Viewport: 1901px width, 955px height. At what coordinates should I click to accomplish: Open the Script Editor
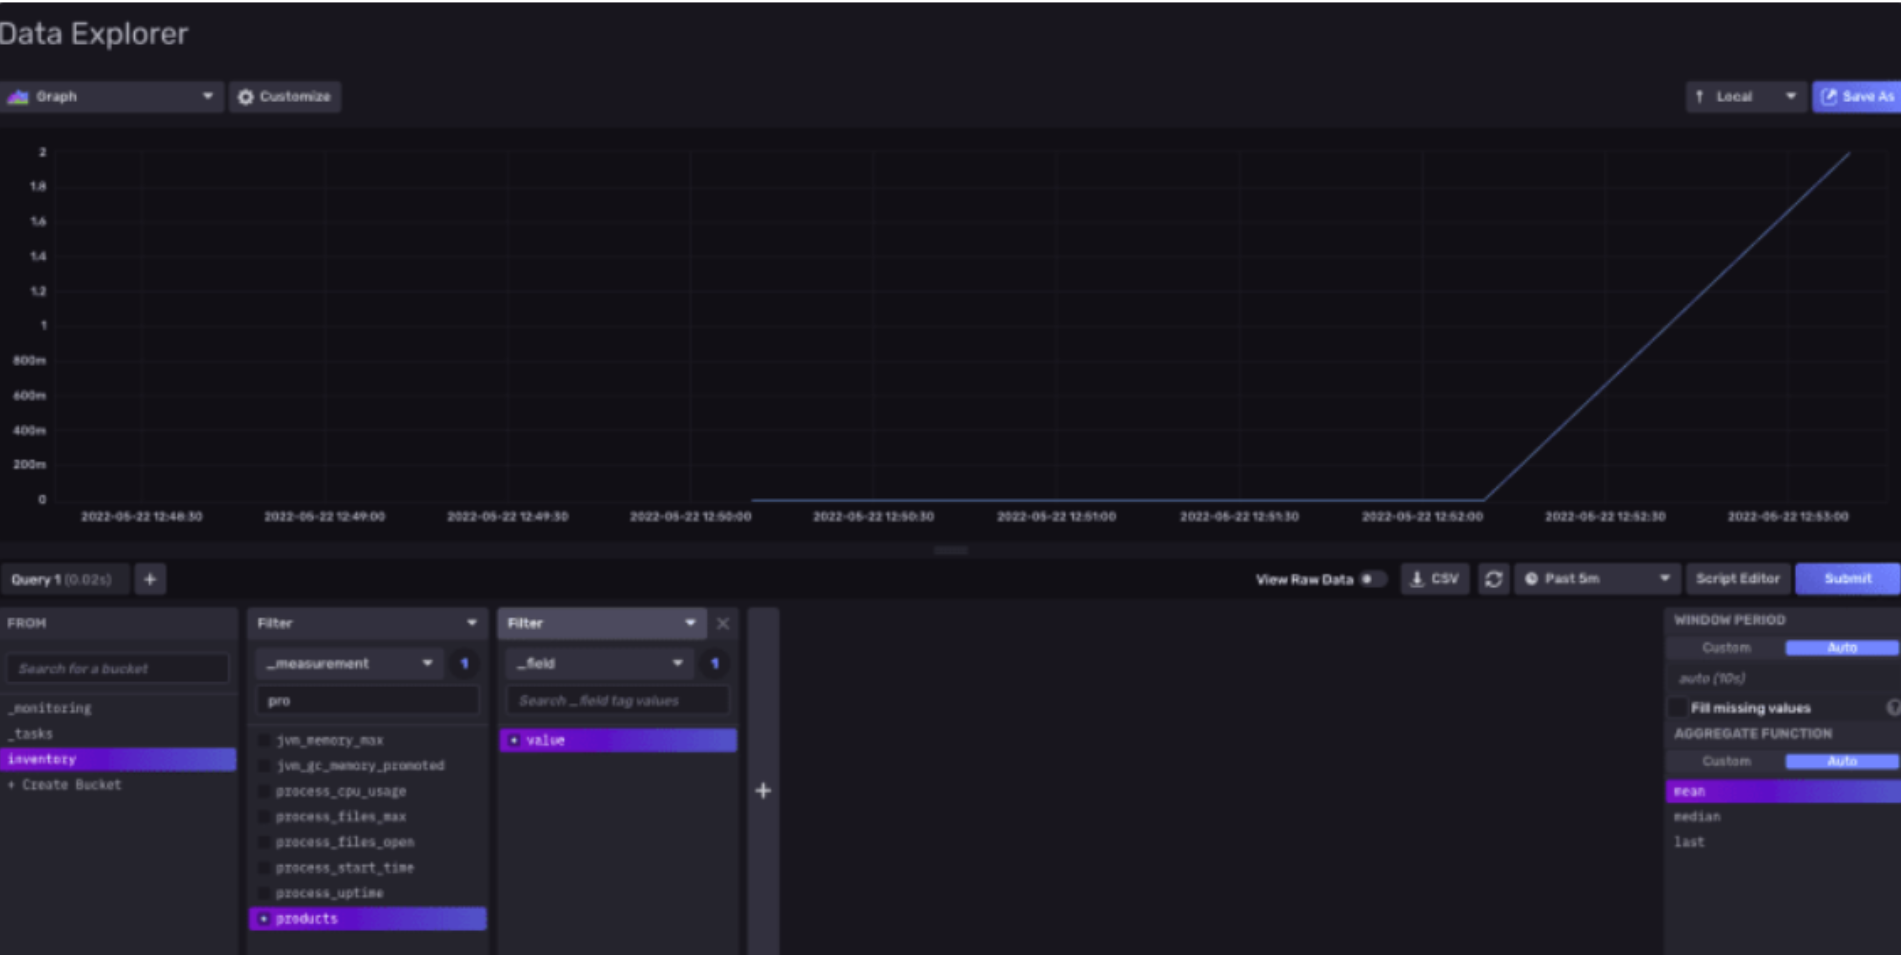pyautogui.click(x=1738, y=579)
